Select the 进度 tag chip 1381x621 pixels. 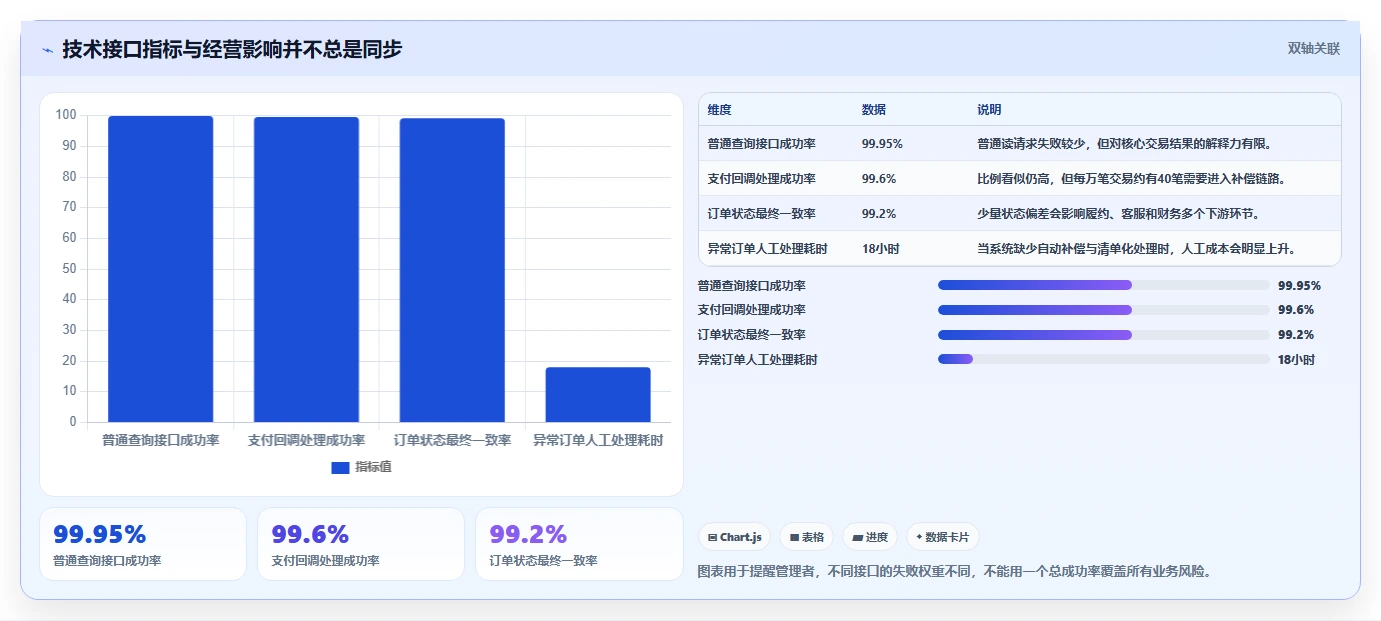[870, 537]
